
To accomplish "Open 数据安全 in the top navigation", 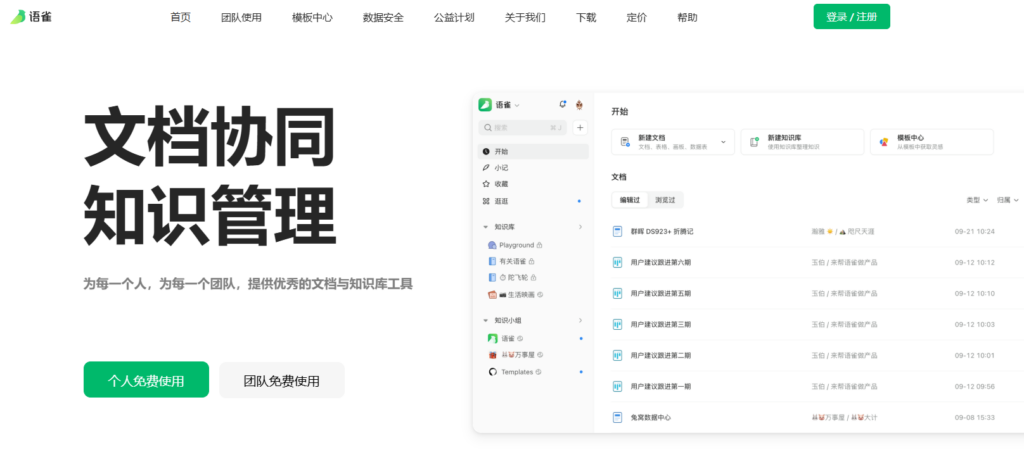I will 383,18.
